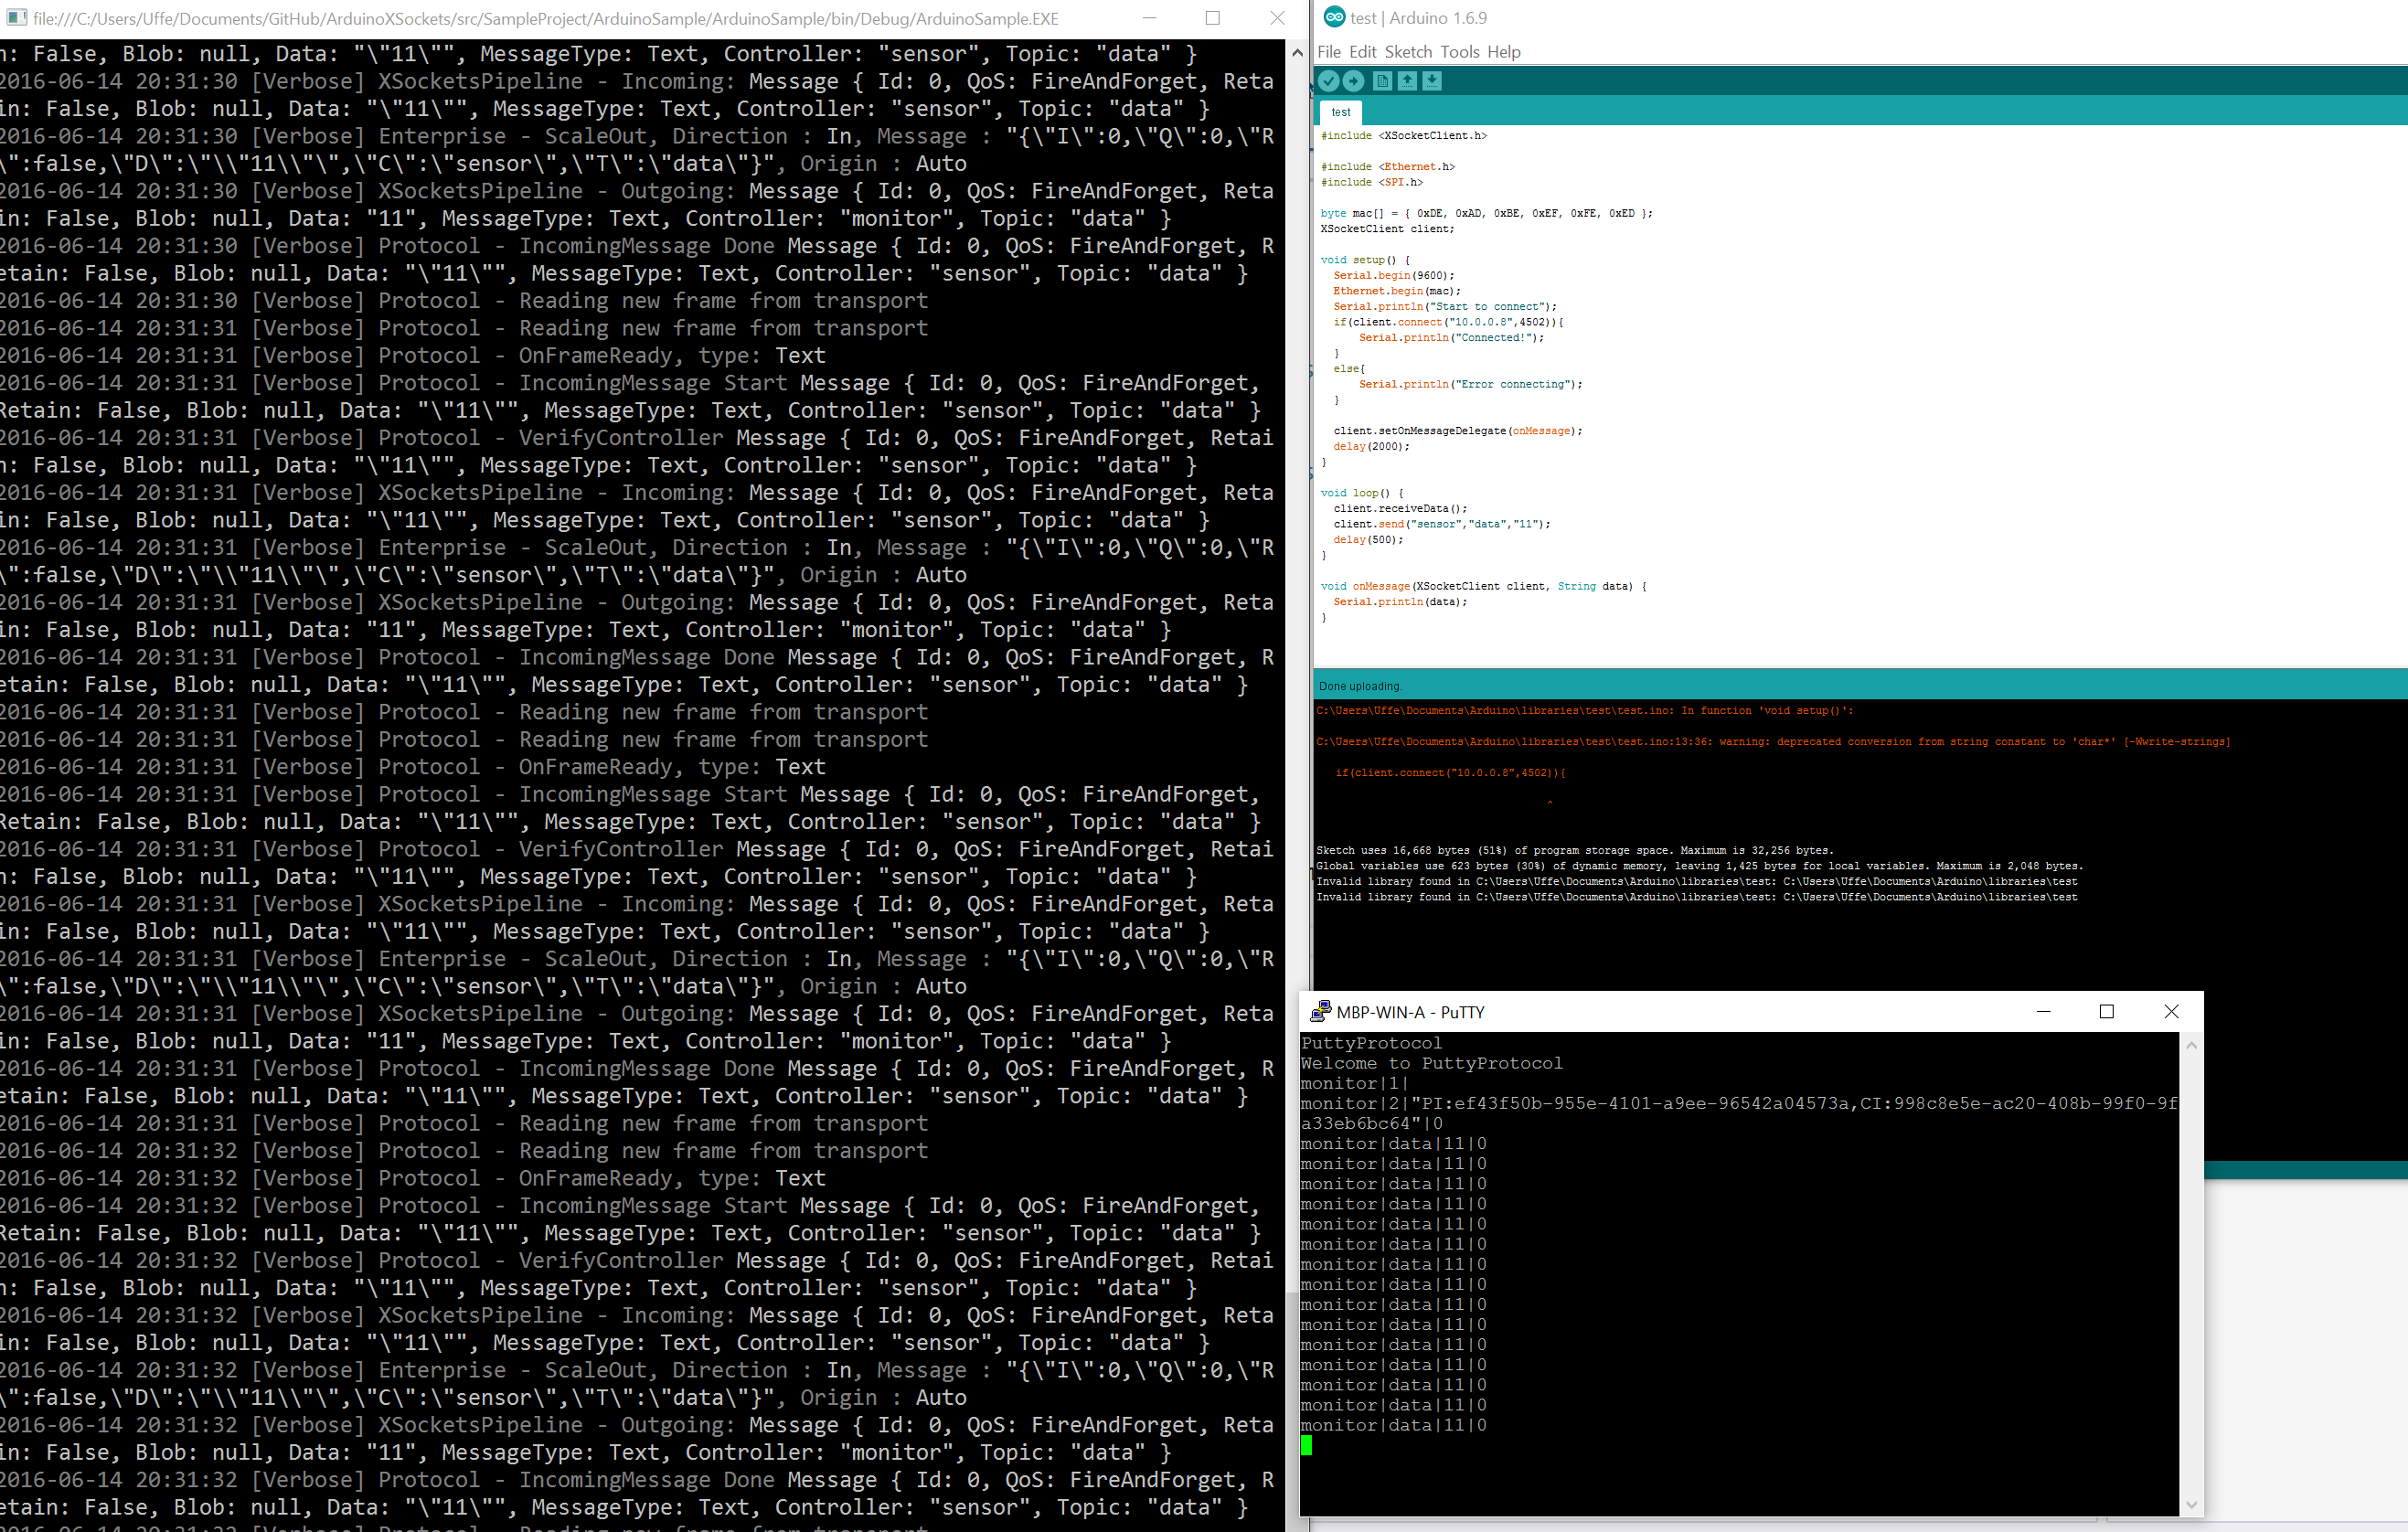Open the Edit menu
The image size is (2408, 1532).
click(1362, 52)
